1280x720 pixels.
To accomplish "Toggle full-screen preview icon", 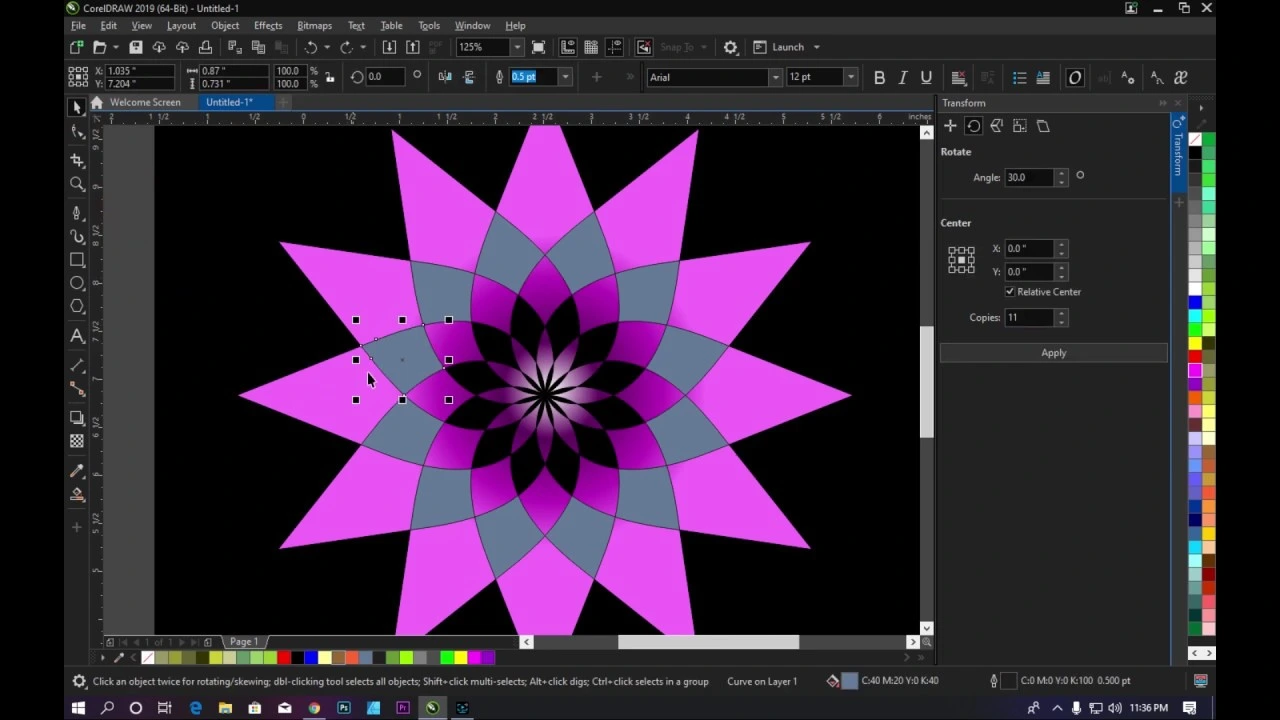I will [539, 47].
